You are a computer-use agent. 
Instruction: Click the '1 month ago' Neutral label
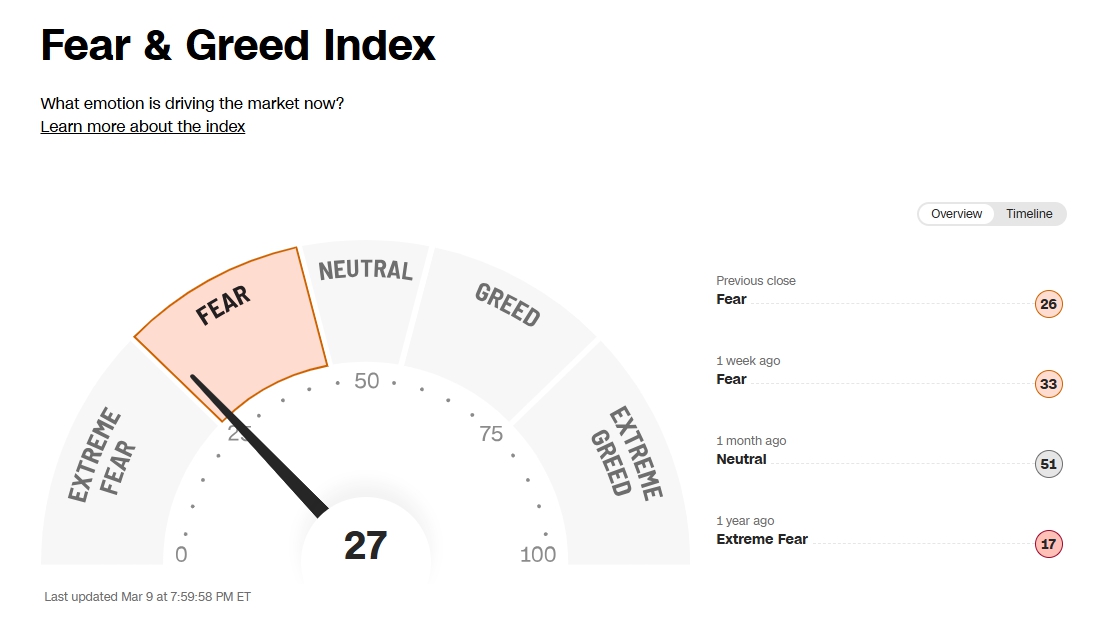pyautogui.click(x=741, y=459)
